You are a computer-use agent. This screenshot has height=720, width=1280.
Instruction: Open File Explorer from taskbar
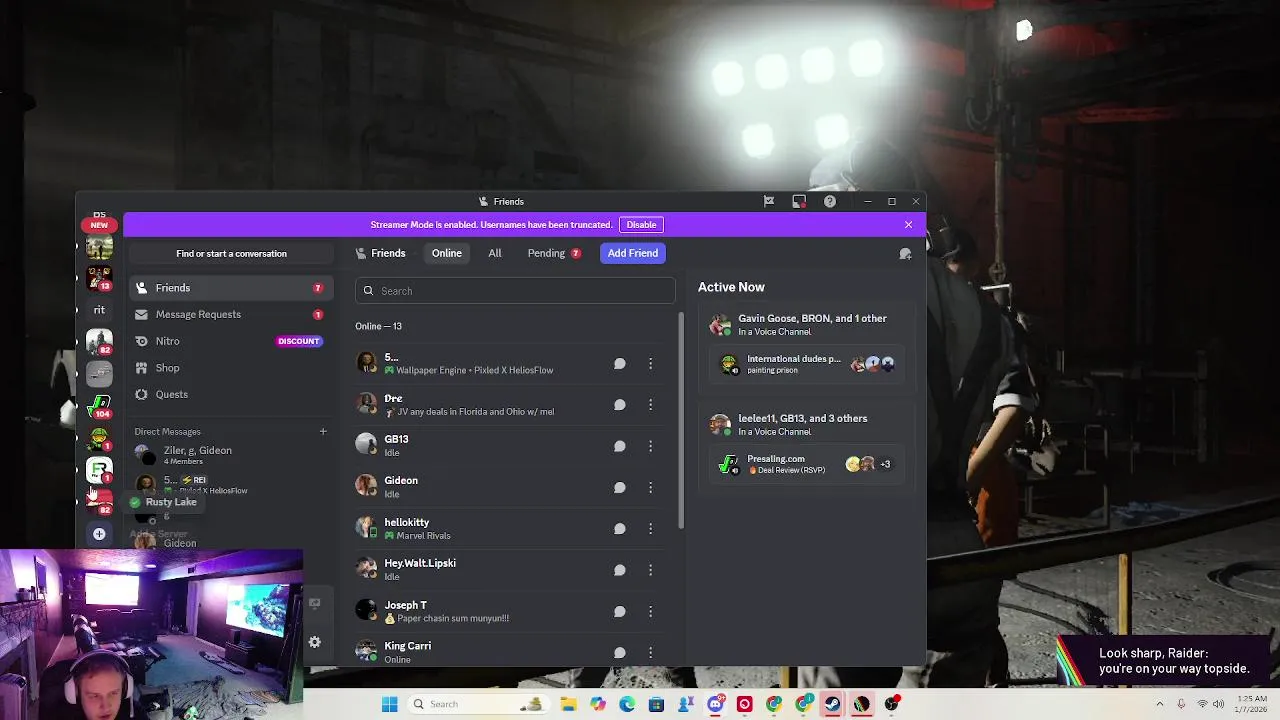click(568, 704)
